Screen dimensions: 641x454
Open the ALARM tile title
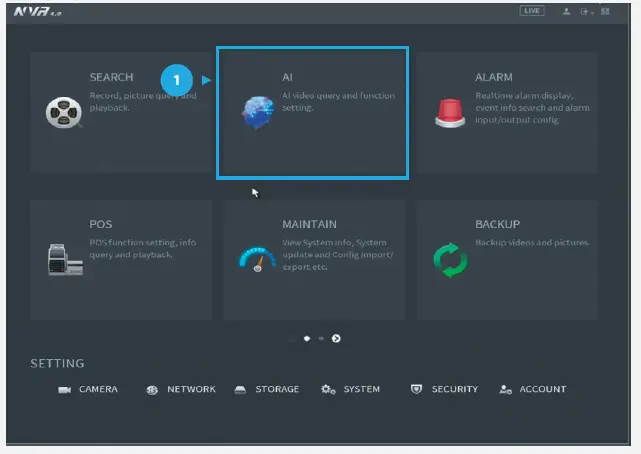494,77
